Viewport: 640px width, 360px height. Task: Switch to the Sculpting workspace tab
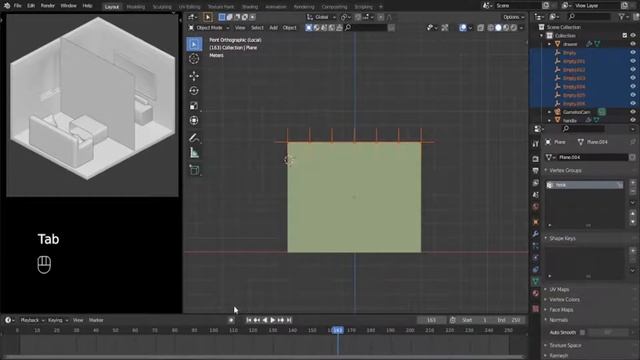tap(162, 7)
